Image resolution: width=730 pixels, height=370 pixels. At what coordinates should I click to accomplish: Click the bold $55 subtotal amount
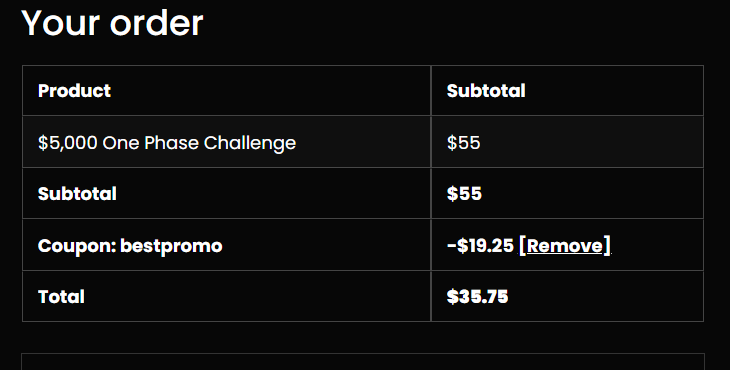click(464, 194)
